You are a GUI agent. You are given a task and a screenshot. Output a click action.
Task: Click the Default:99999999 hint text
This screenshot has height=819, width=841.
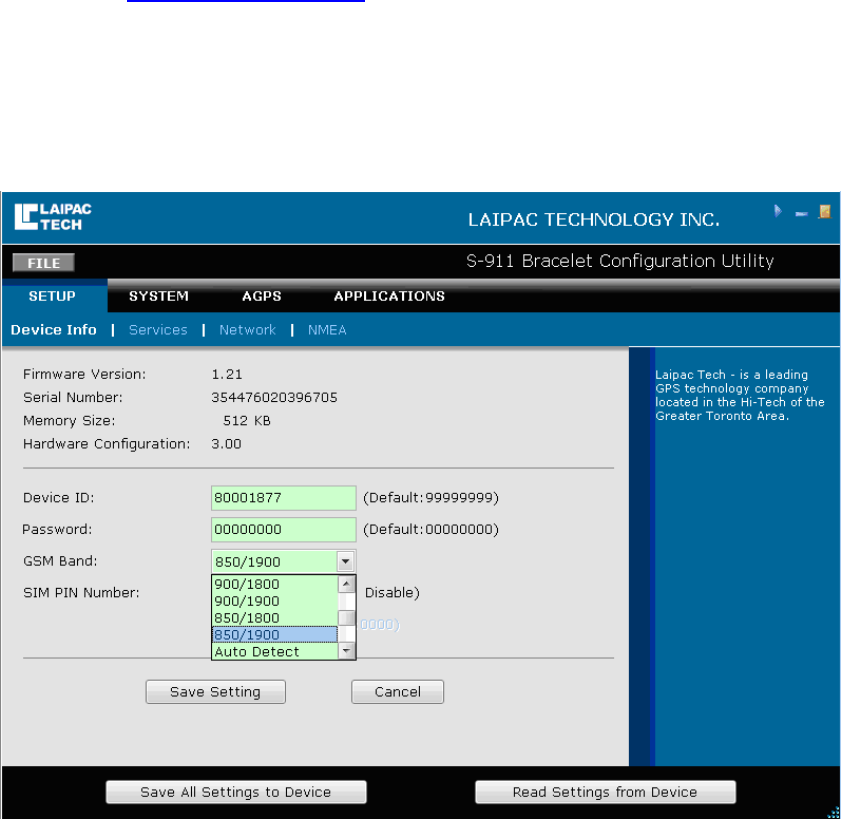point(431,498)
